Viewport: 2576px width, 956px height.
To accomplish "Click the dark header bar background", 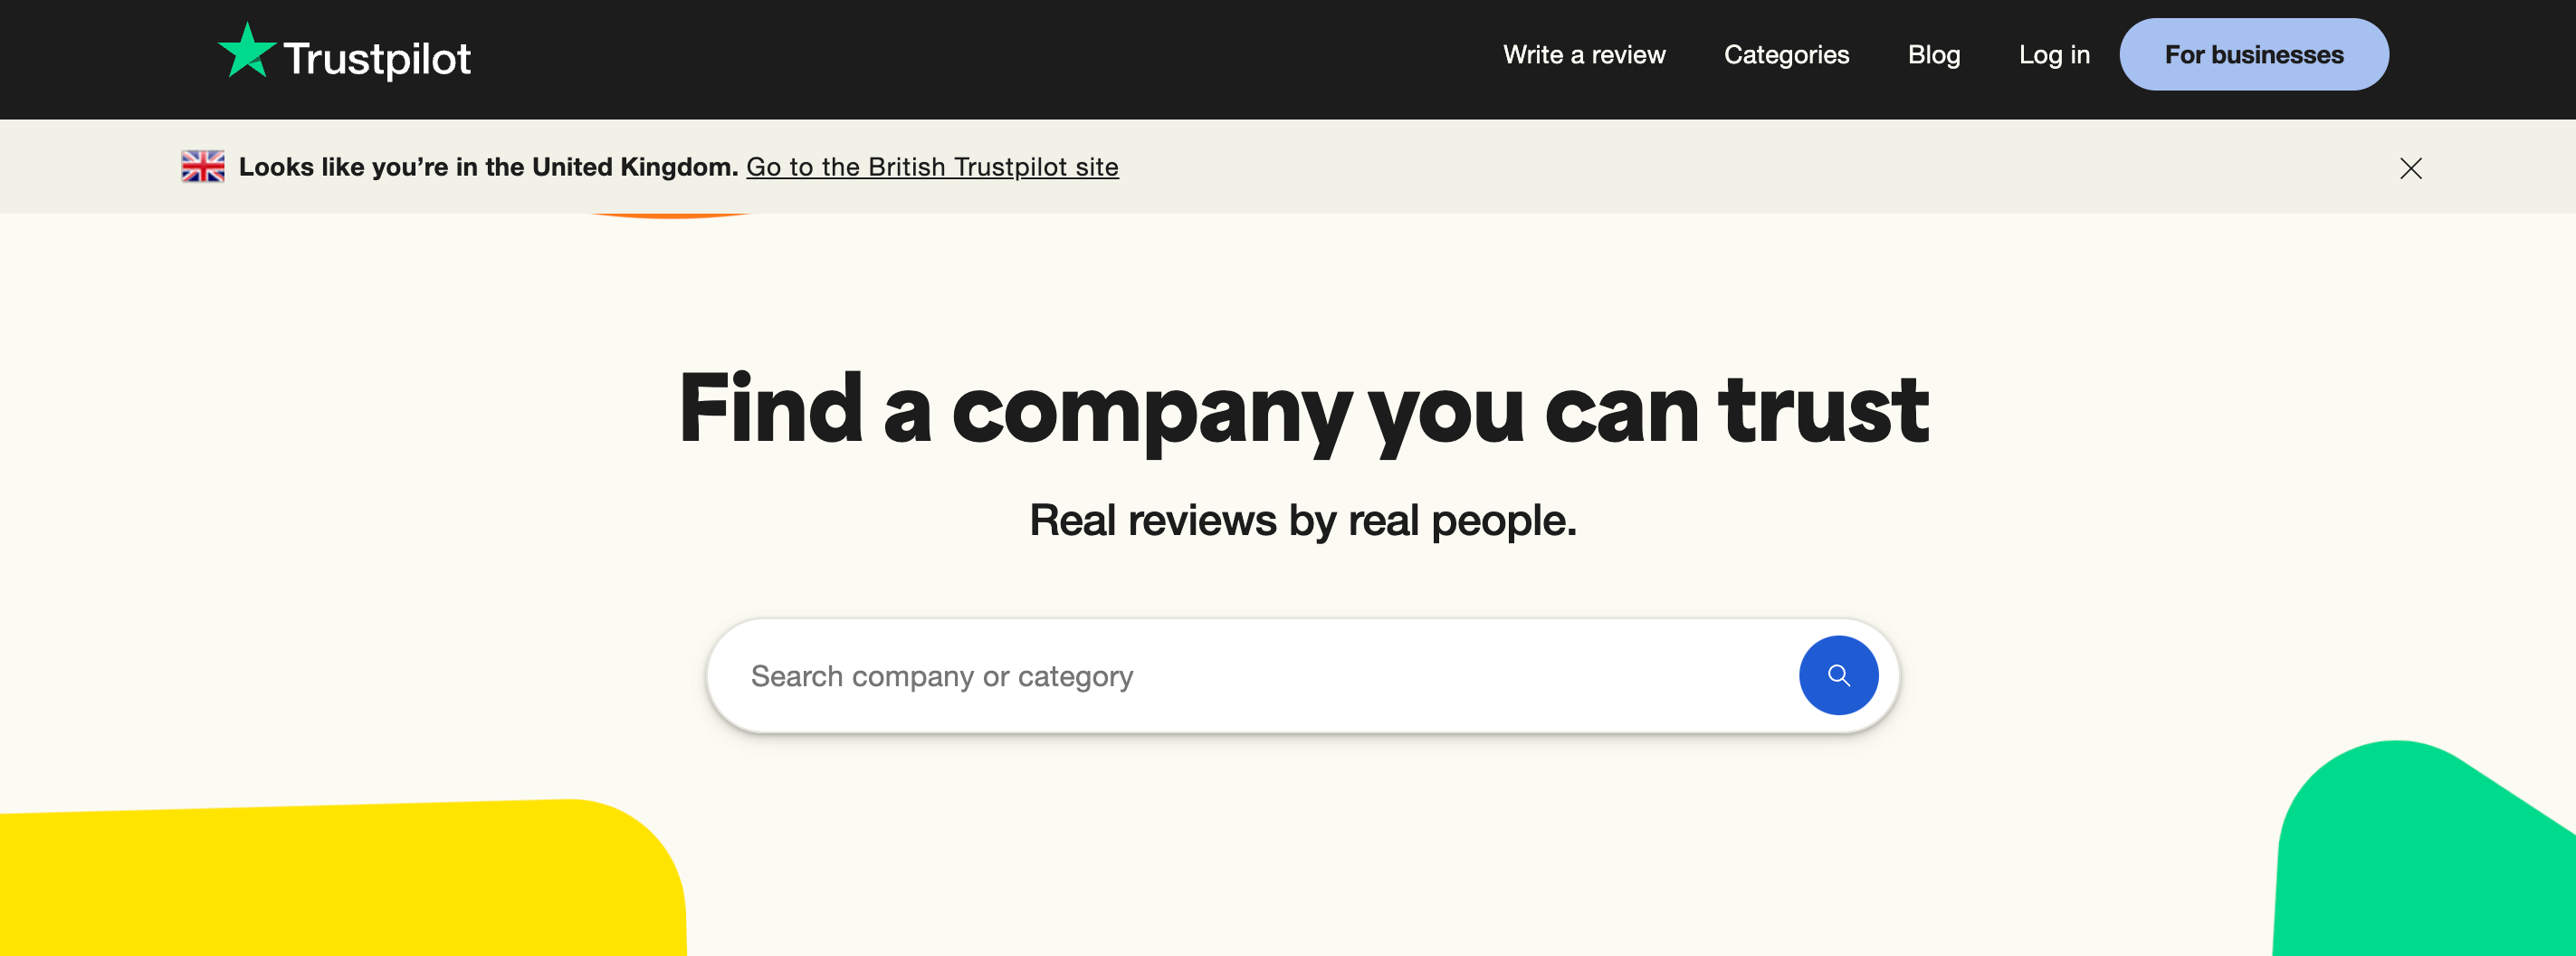I will (x=900, y=58).
